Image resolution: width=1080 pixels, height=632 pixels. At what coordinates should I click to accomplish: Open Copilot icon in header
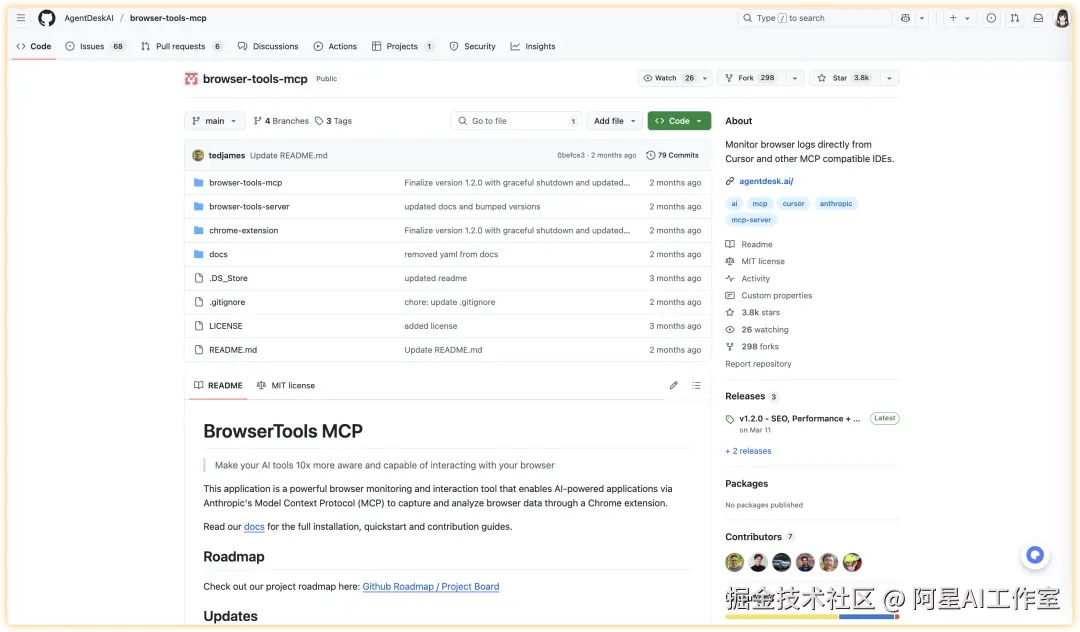point(905,18)
